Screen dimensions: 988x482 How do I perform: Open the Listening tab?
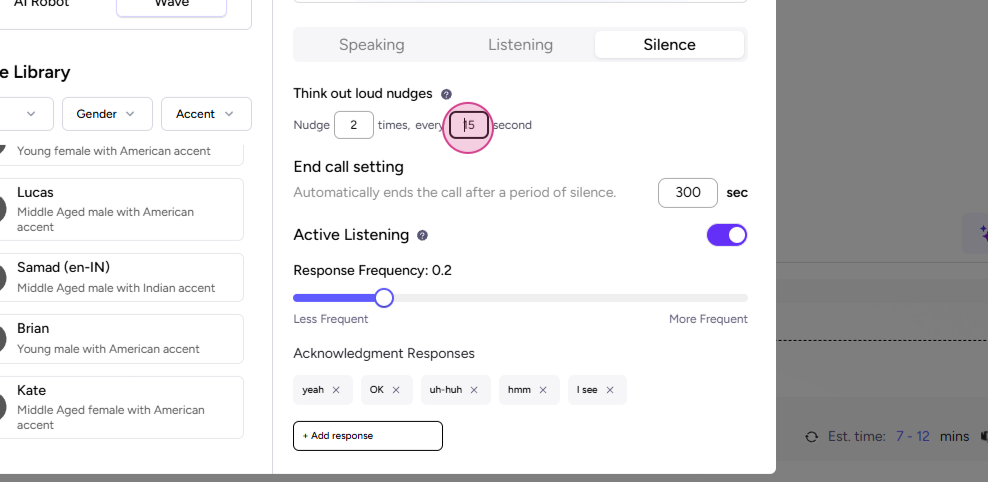click(520, 45)
